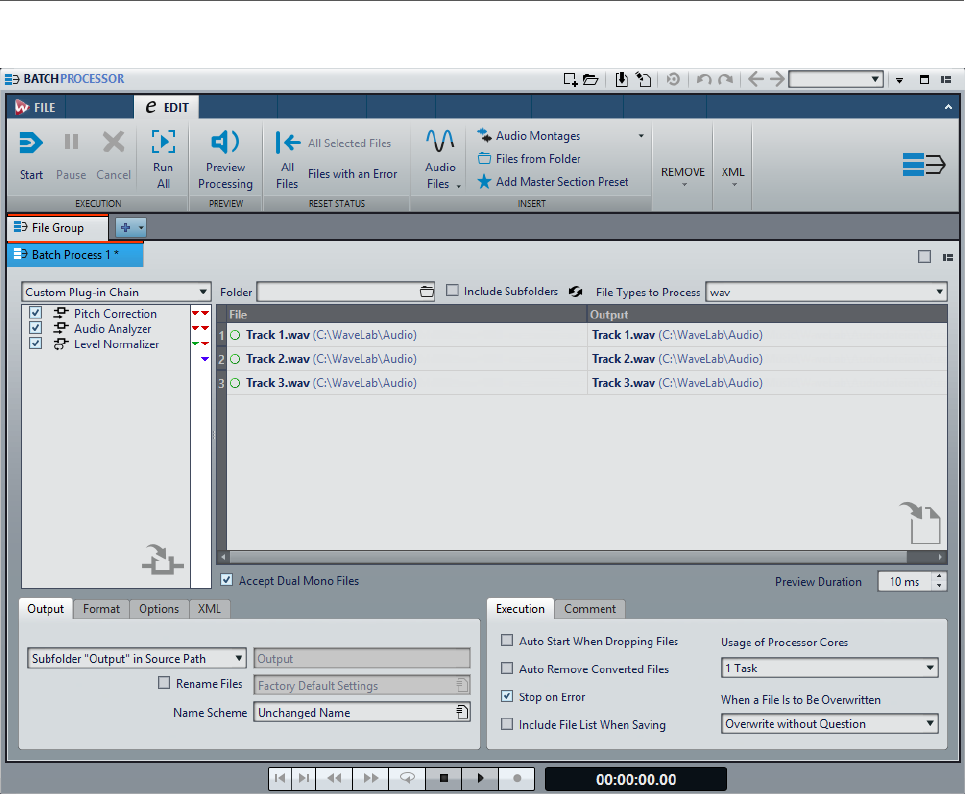Click the stop playback button
Viewport: 965px width, 794px height.
(x=444, y=779)
